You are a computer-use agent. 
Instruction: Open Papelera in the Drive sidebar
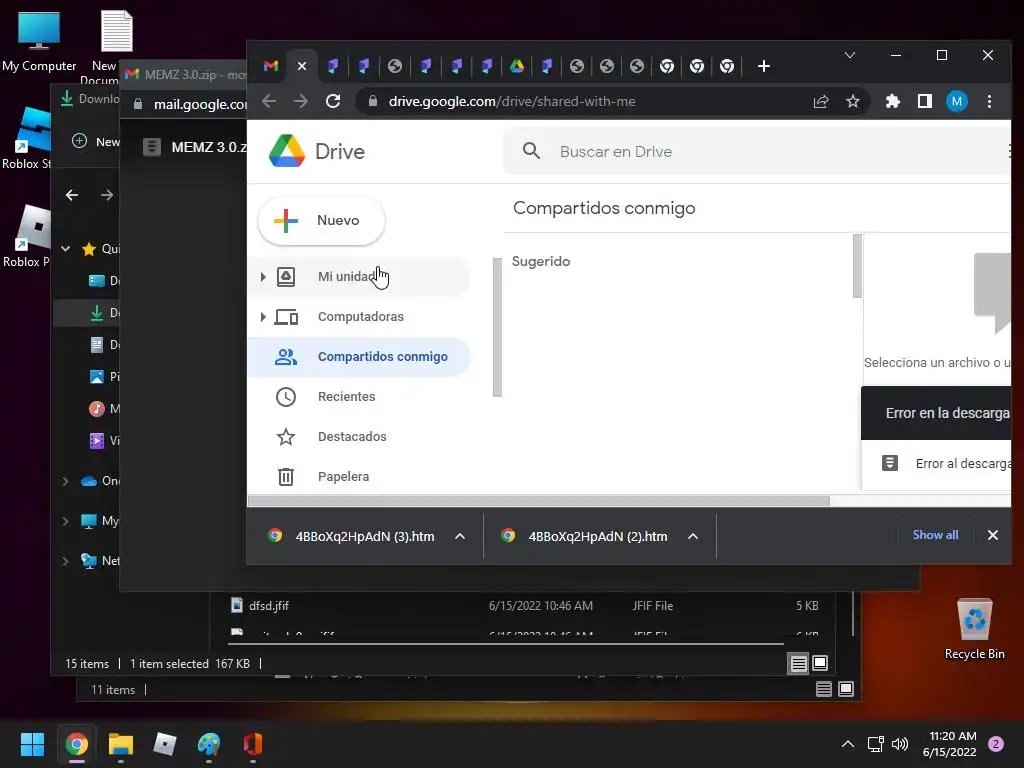pyautogui.click(x=359, y=476)
